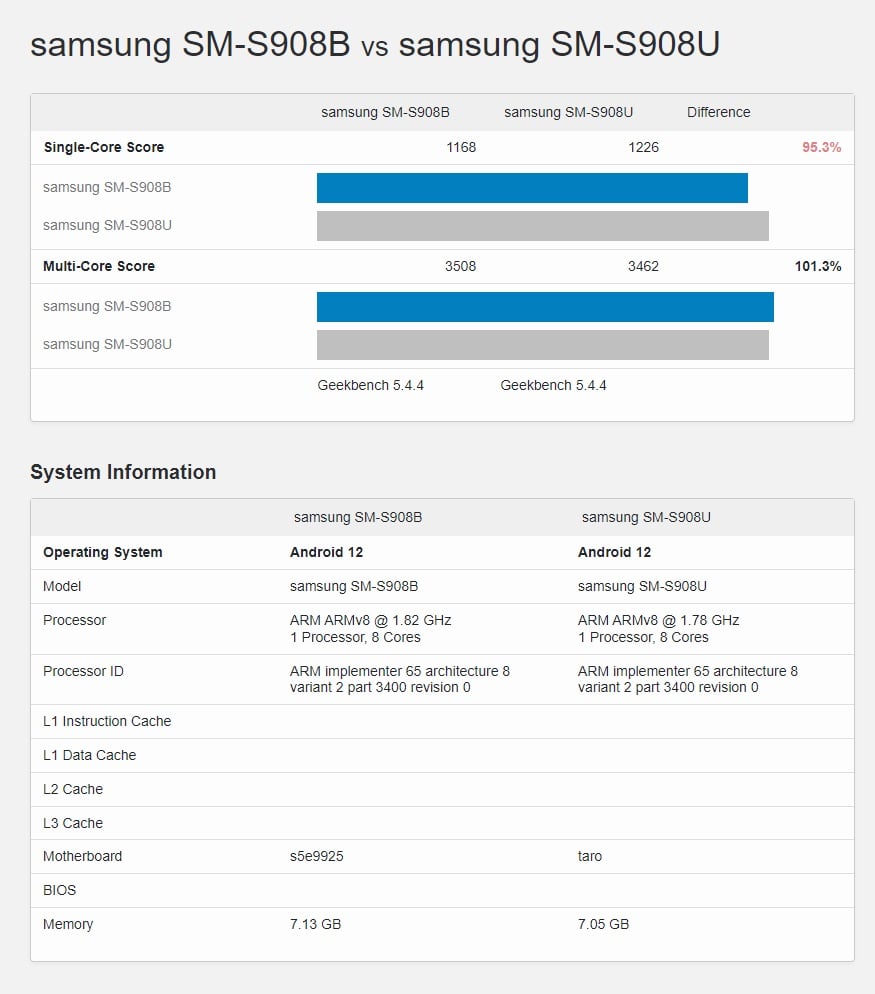Select the Multi-Core Score row label
This screenshot has height=994, width=875.
99,266
